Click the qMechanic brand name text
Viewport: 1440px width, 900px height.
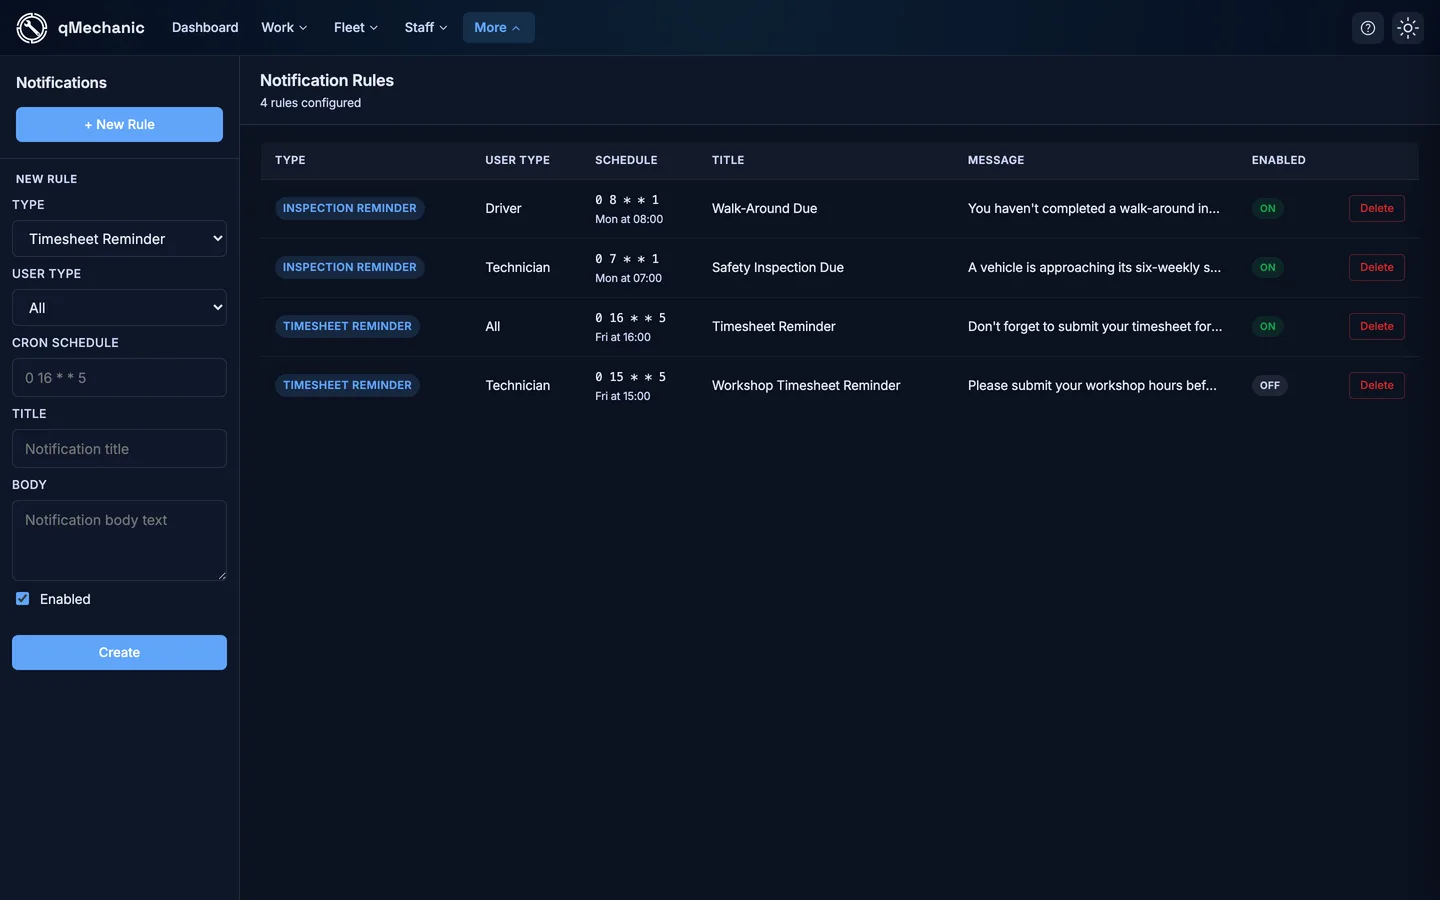point(101,28)
